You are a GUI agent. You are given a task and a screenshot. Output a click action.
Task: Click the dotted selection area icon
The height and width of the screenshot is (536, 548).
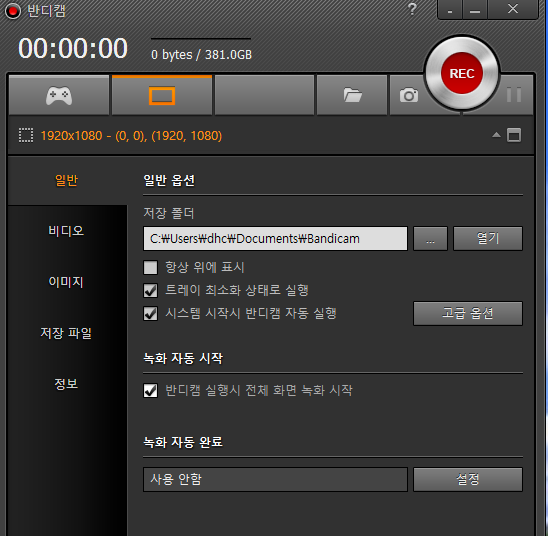pyautogui.click(x=26, y=135)
